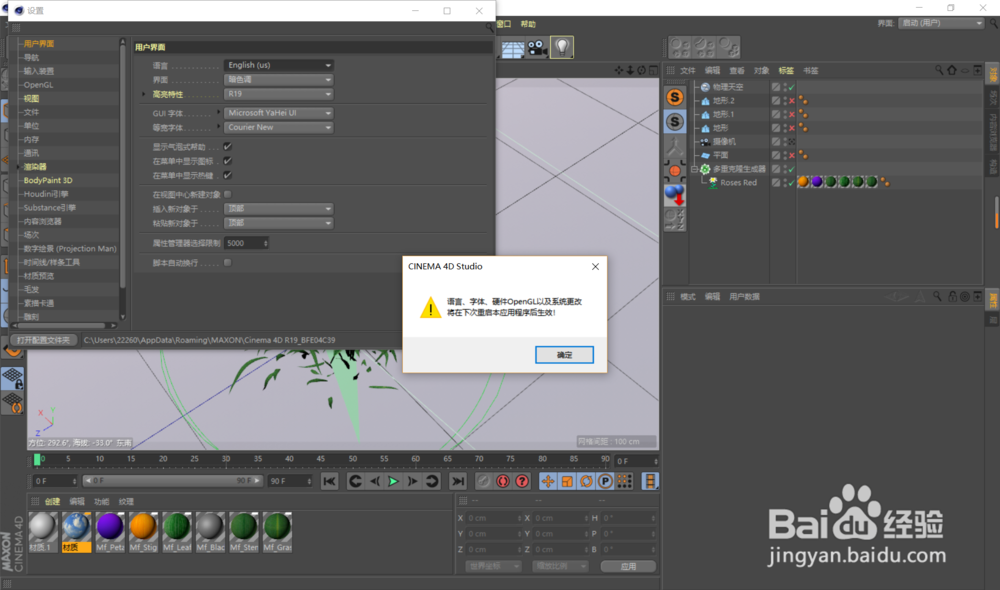The height and width of the screenshot is (590, 1000).
Task: Toggle 显示气泡式帮助 checkbox
Action: (228, 147)
